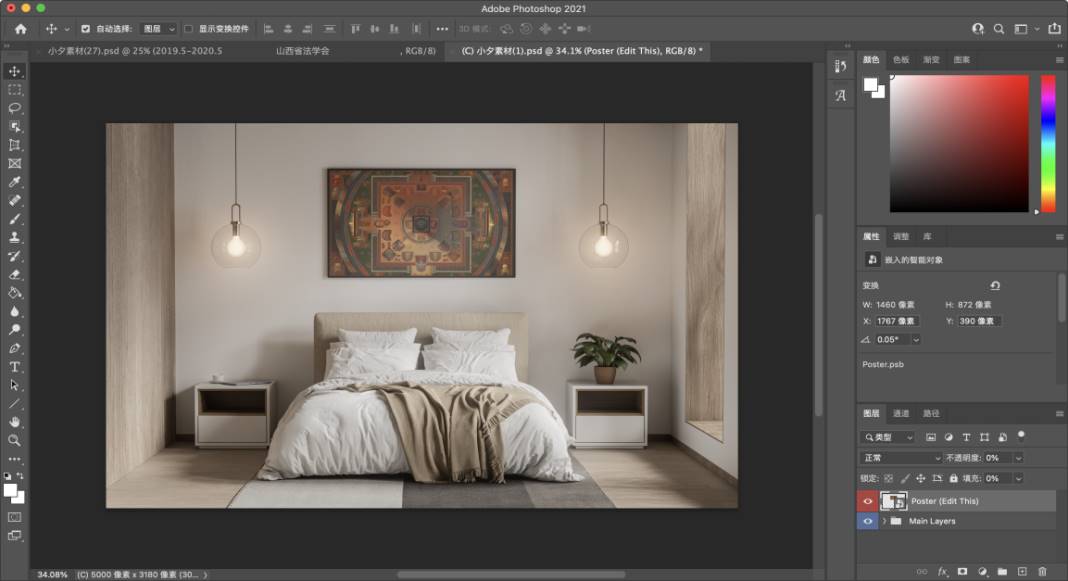Click the create new layer icon
The height and width of the screenshot is (581, 1068).
pyautogui.click(x=1022, y=571)
